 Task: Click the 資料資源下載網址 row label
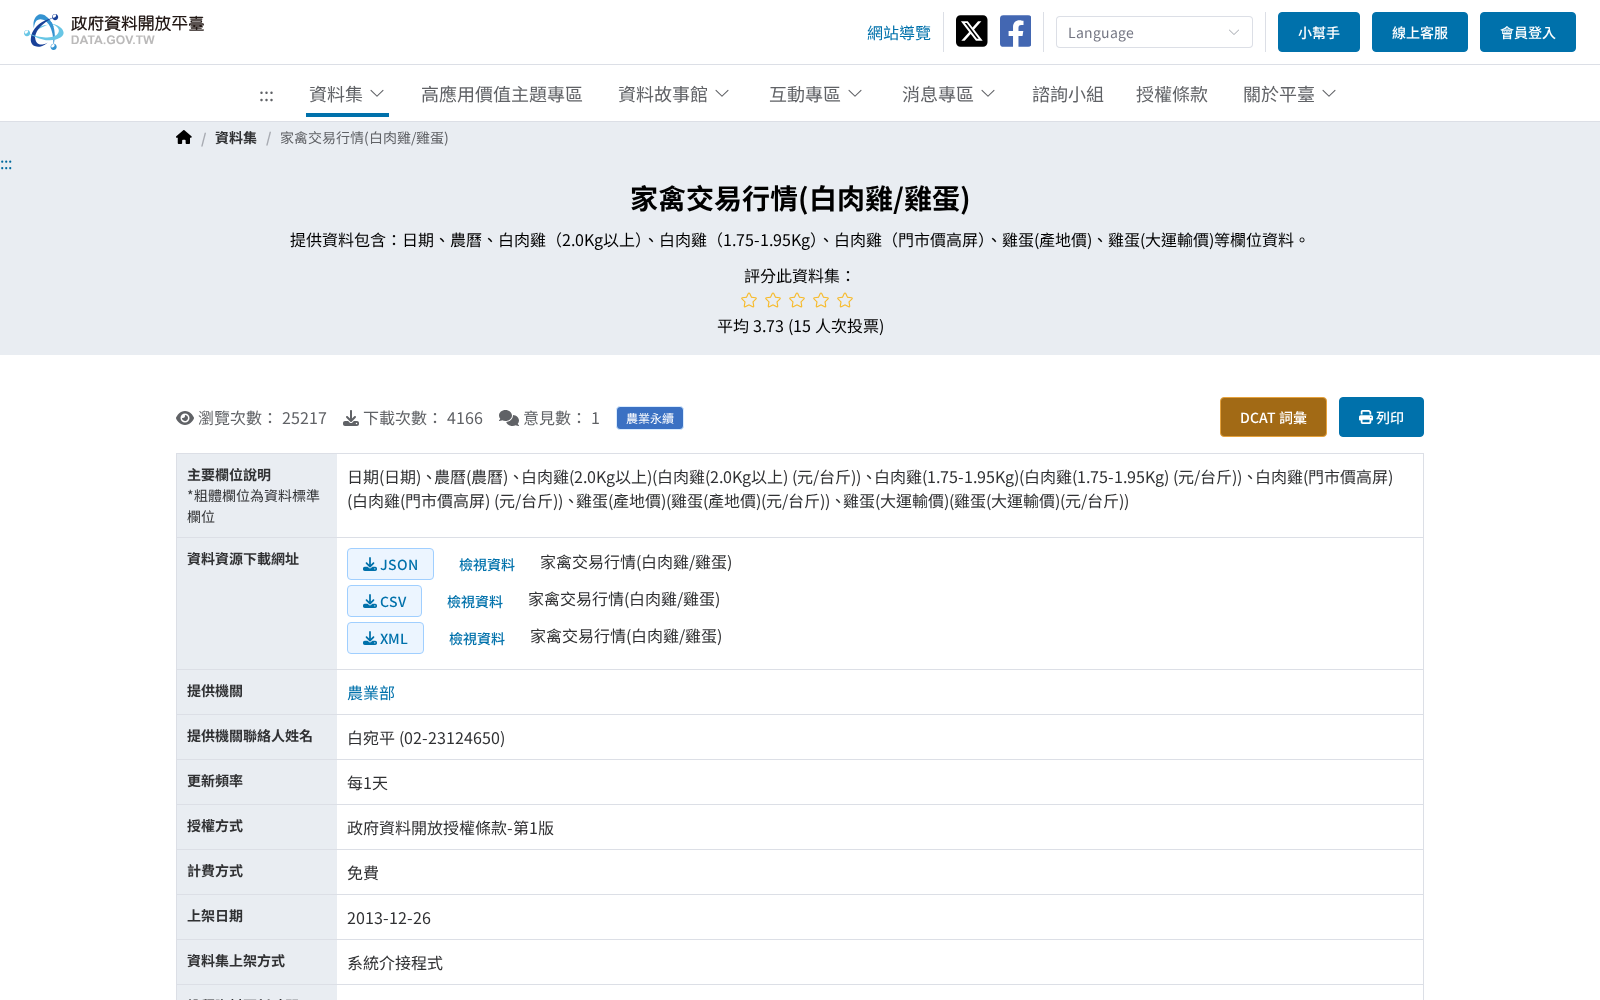click(243, 559)
